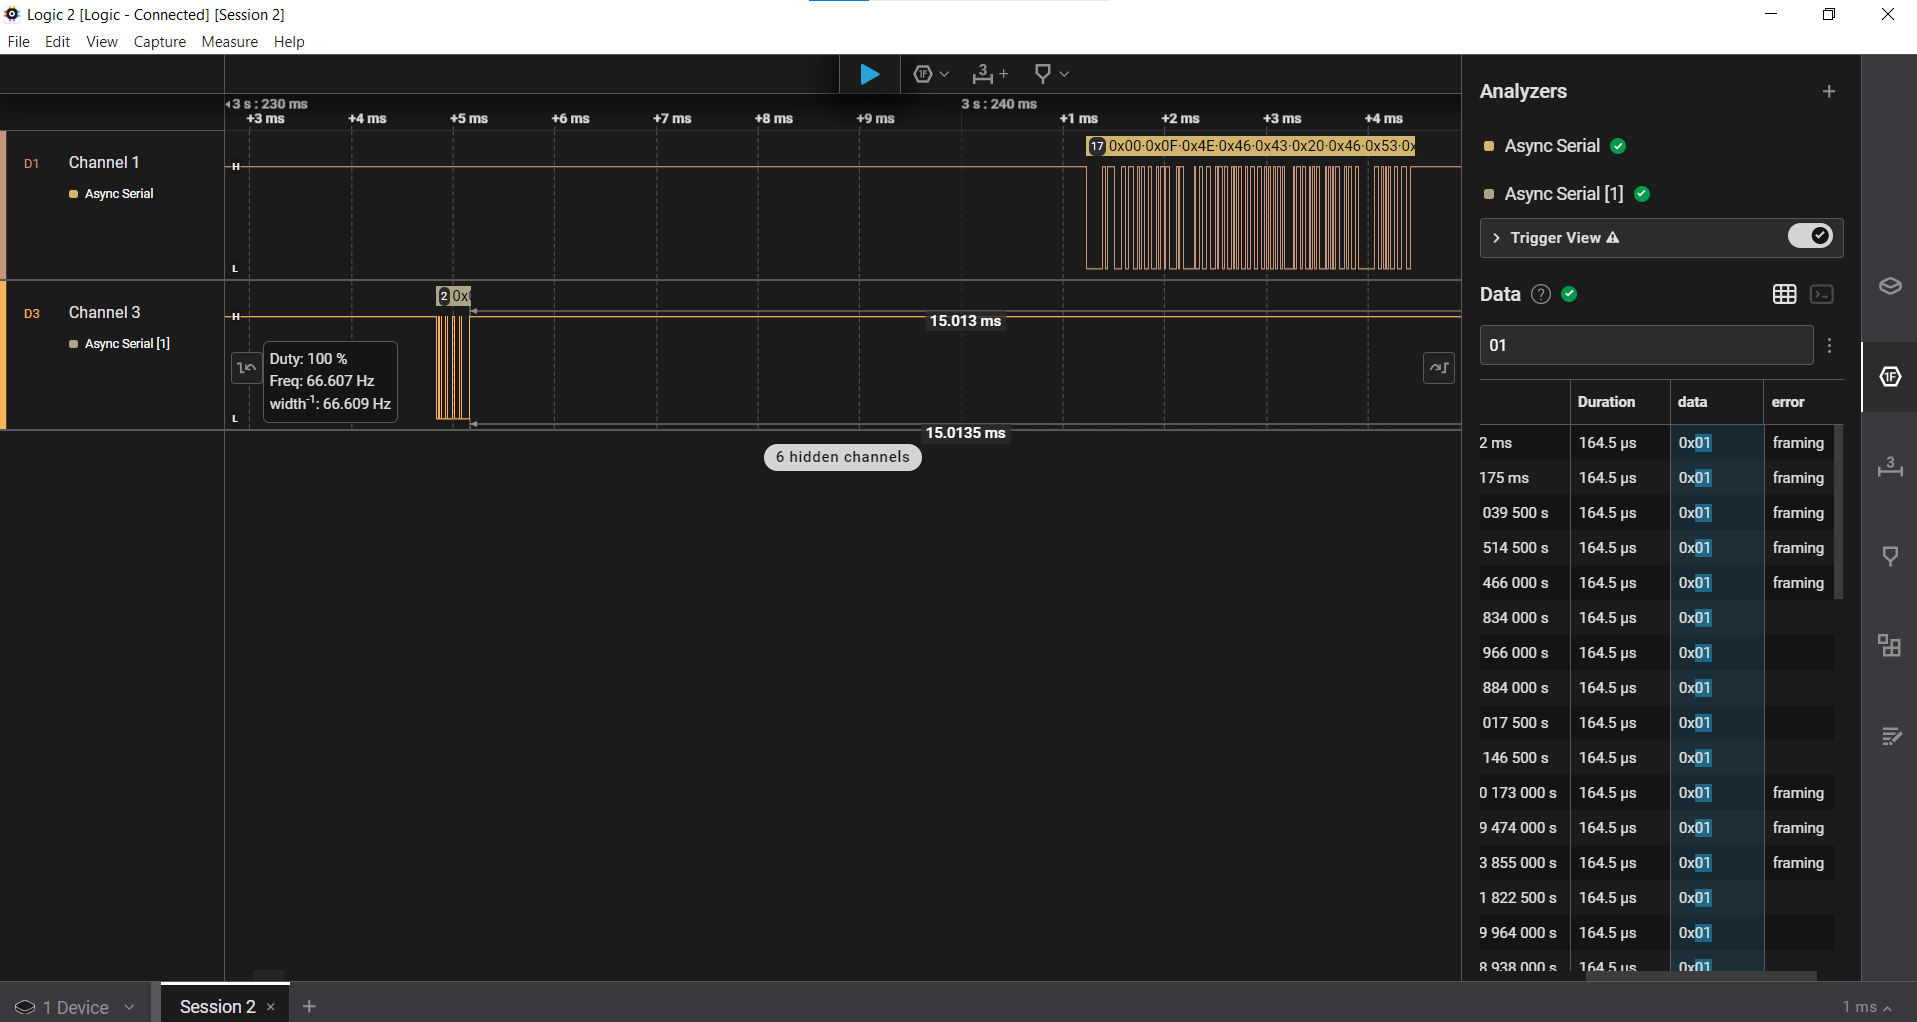Screen dimensions: 1917x1022
Task: Select data row starting at 9 474 000 s
Action: 1656,828
